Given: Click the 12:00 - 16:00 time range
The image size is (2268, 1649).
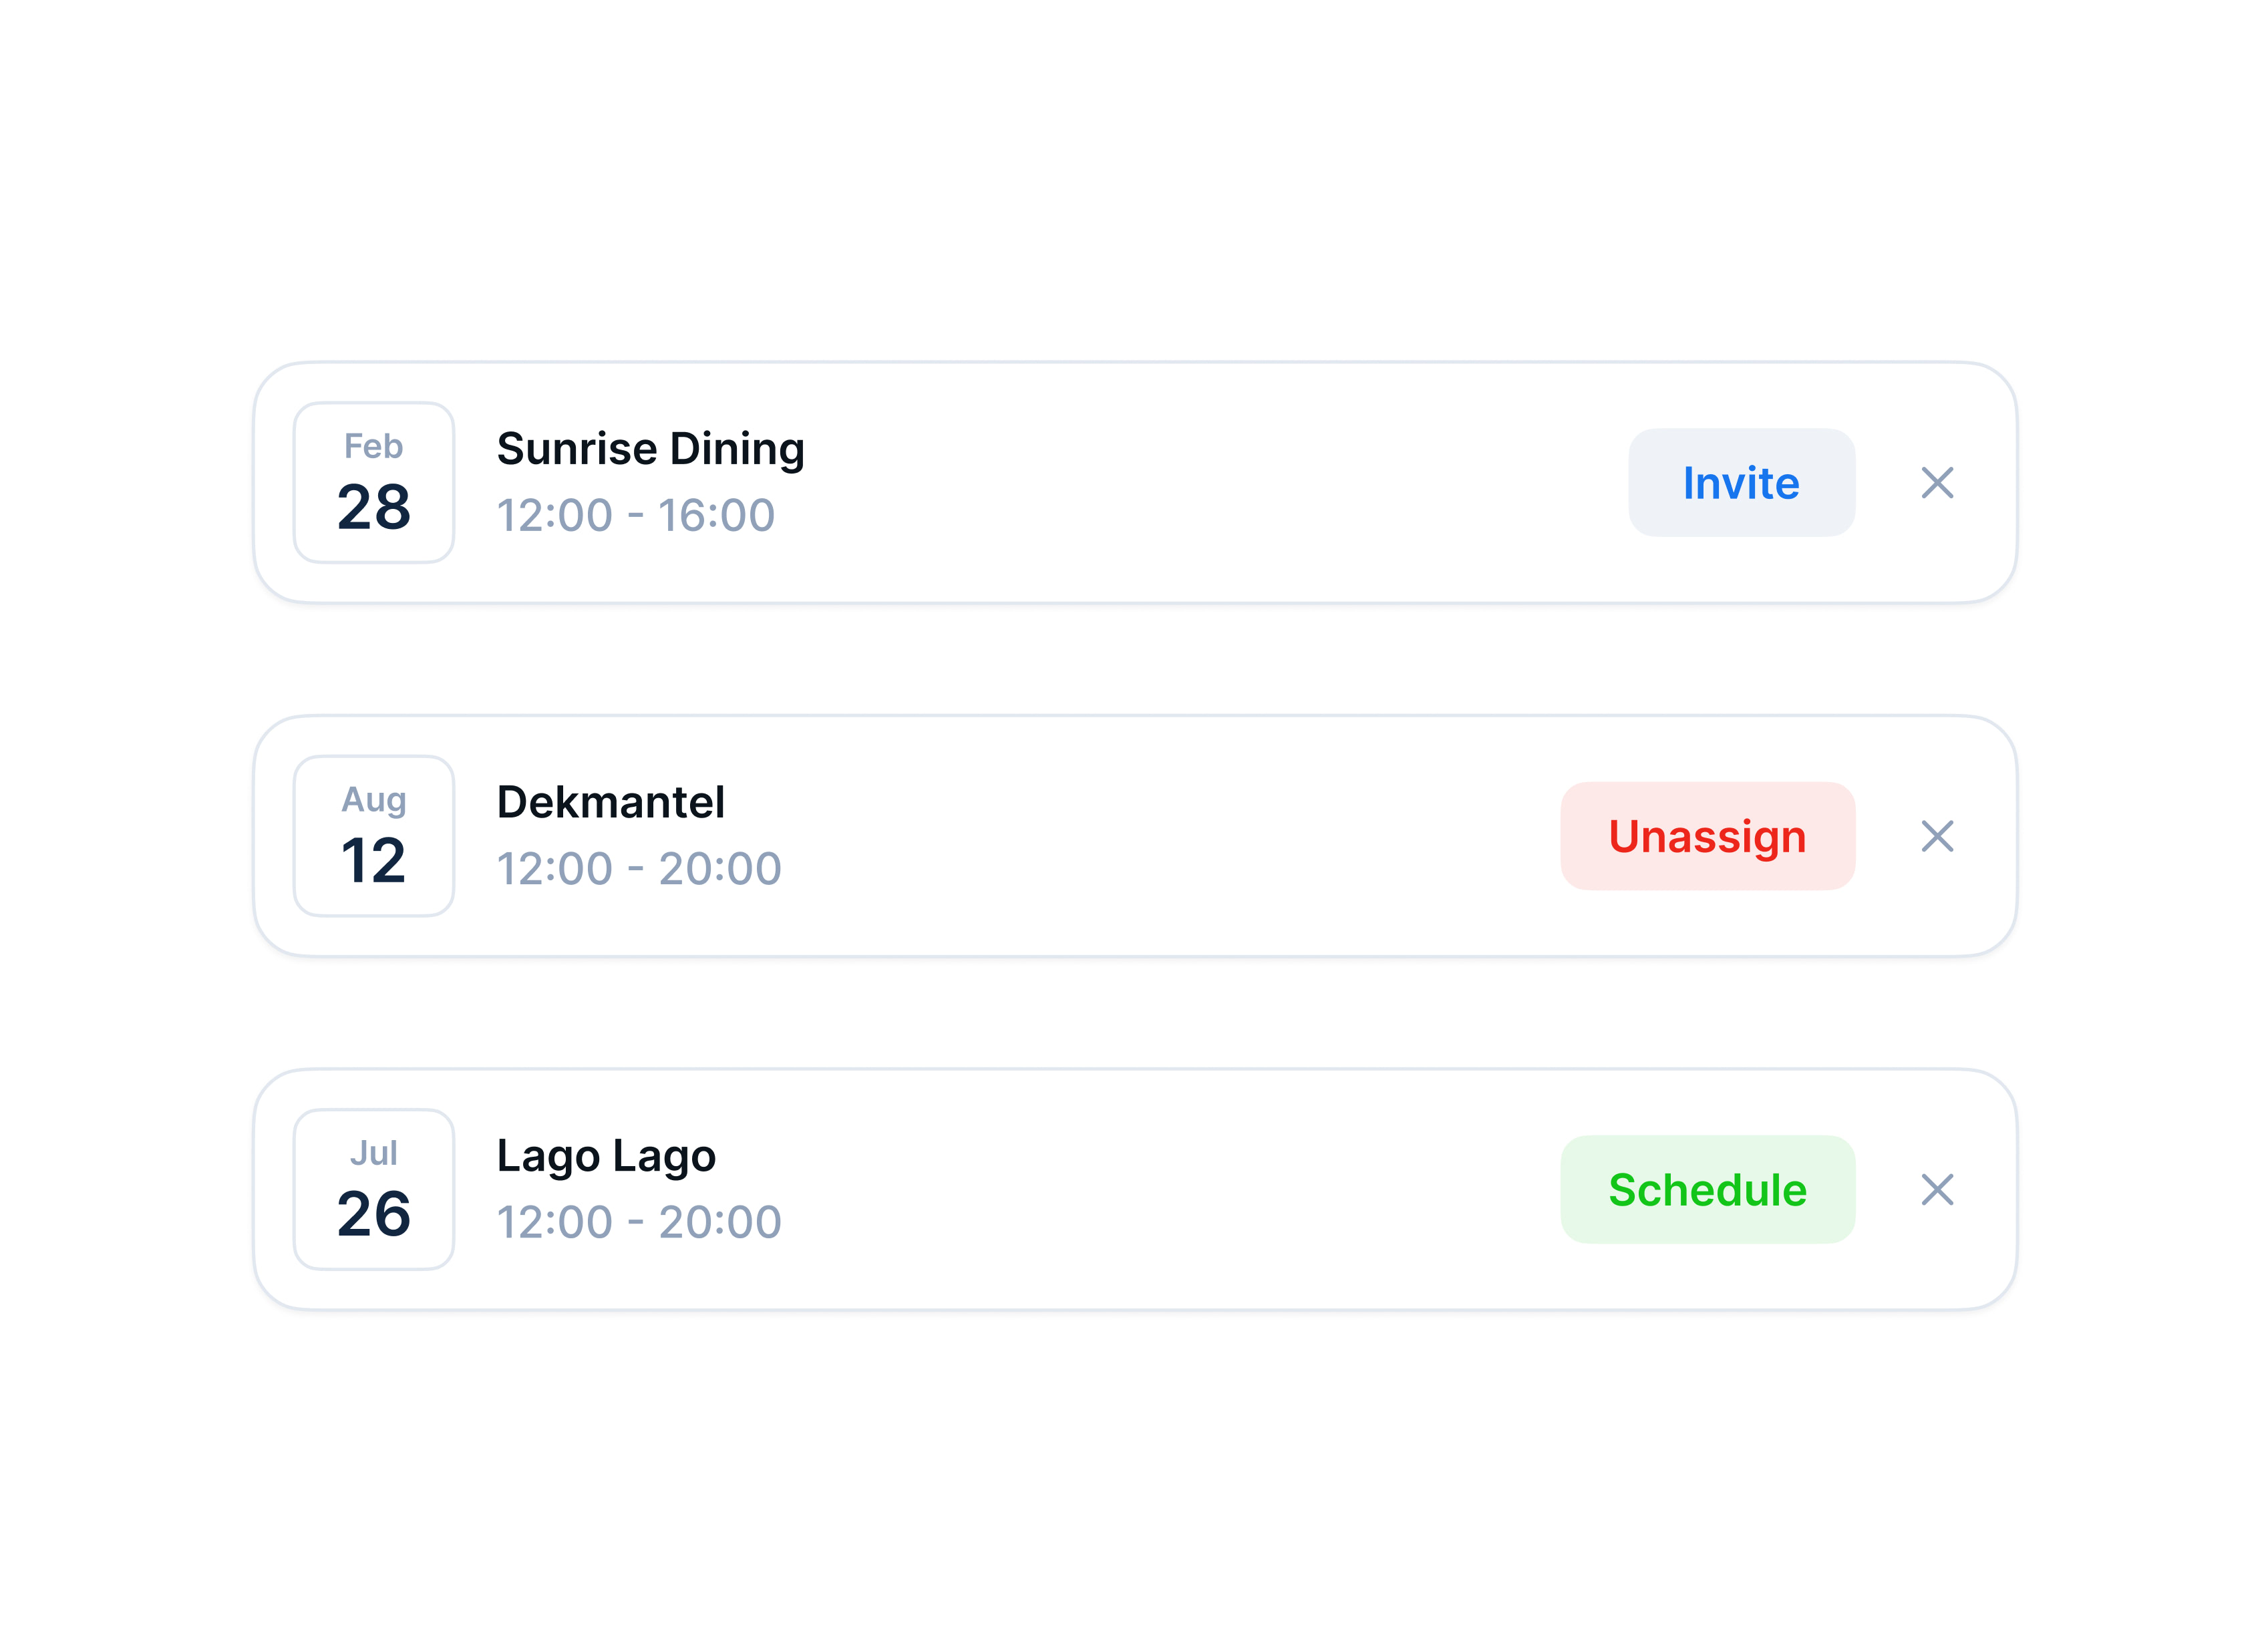Looking at the screenshot, I should tap(636, 516).
